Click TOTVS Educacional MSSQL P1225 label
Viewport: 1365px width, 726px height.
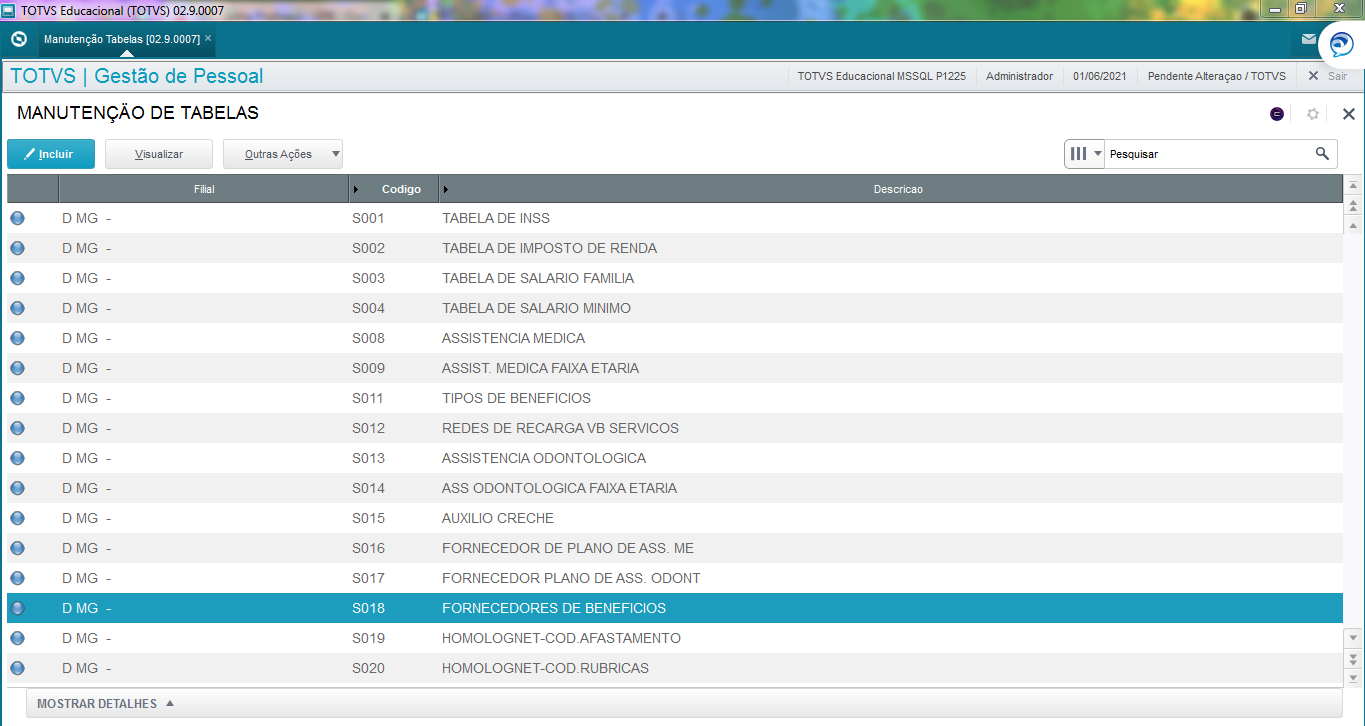click(x=882, y=76)
